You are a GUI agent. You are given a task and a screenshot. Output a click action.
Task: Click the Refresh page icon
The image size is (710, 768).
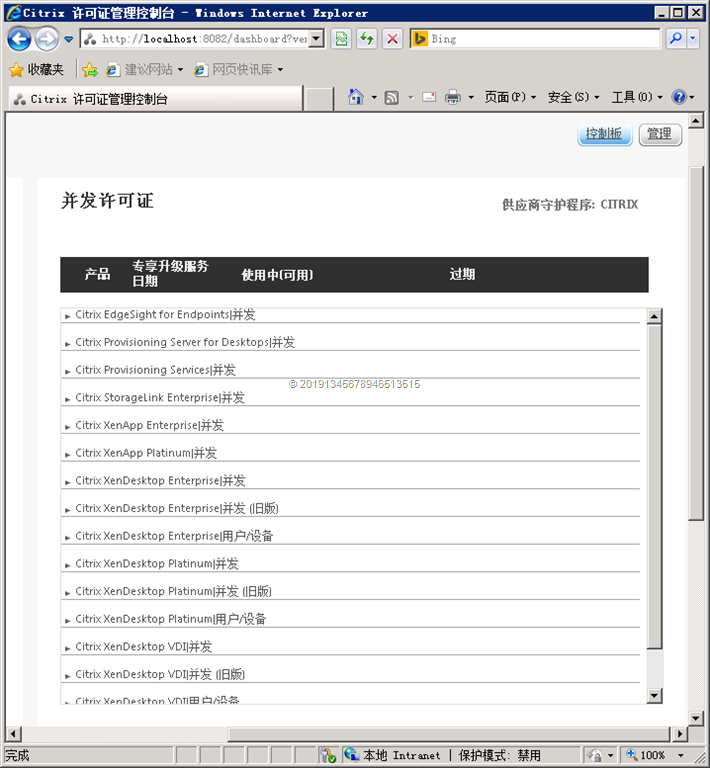tap(367, 39)
